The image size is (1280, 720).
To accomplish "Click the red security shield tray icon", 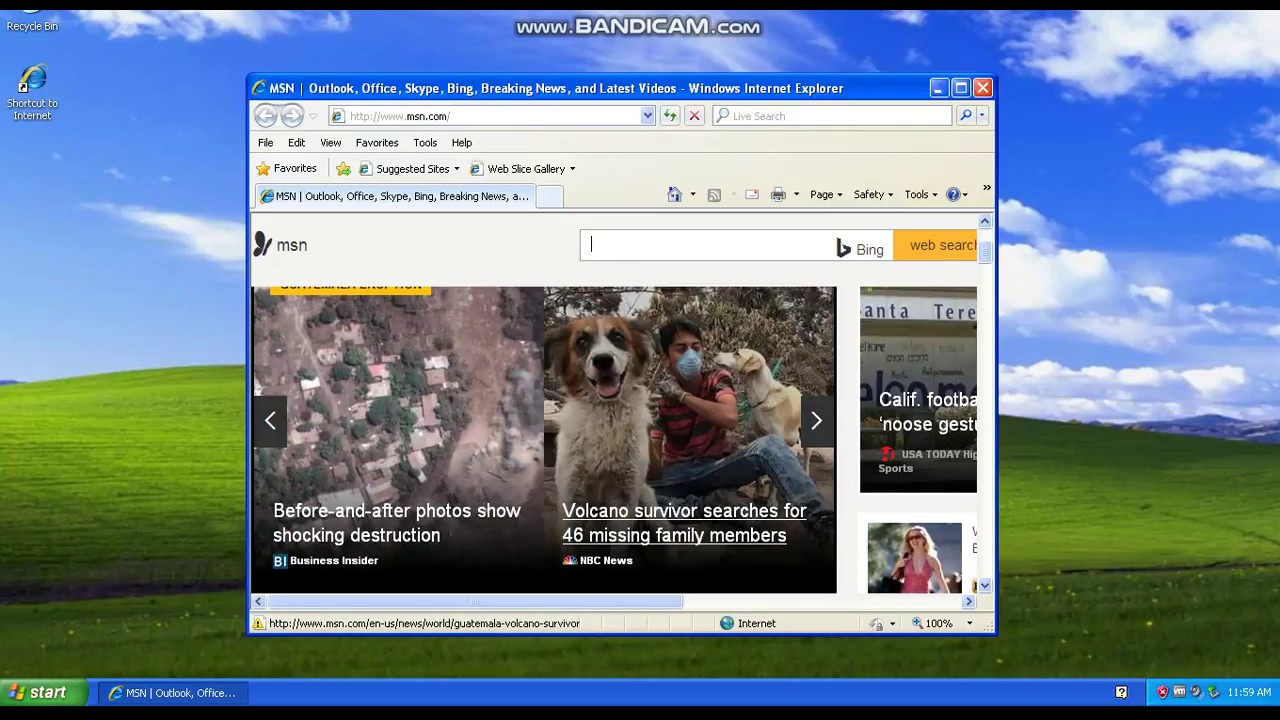I will [1162, 692].
